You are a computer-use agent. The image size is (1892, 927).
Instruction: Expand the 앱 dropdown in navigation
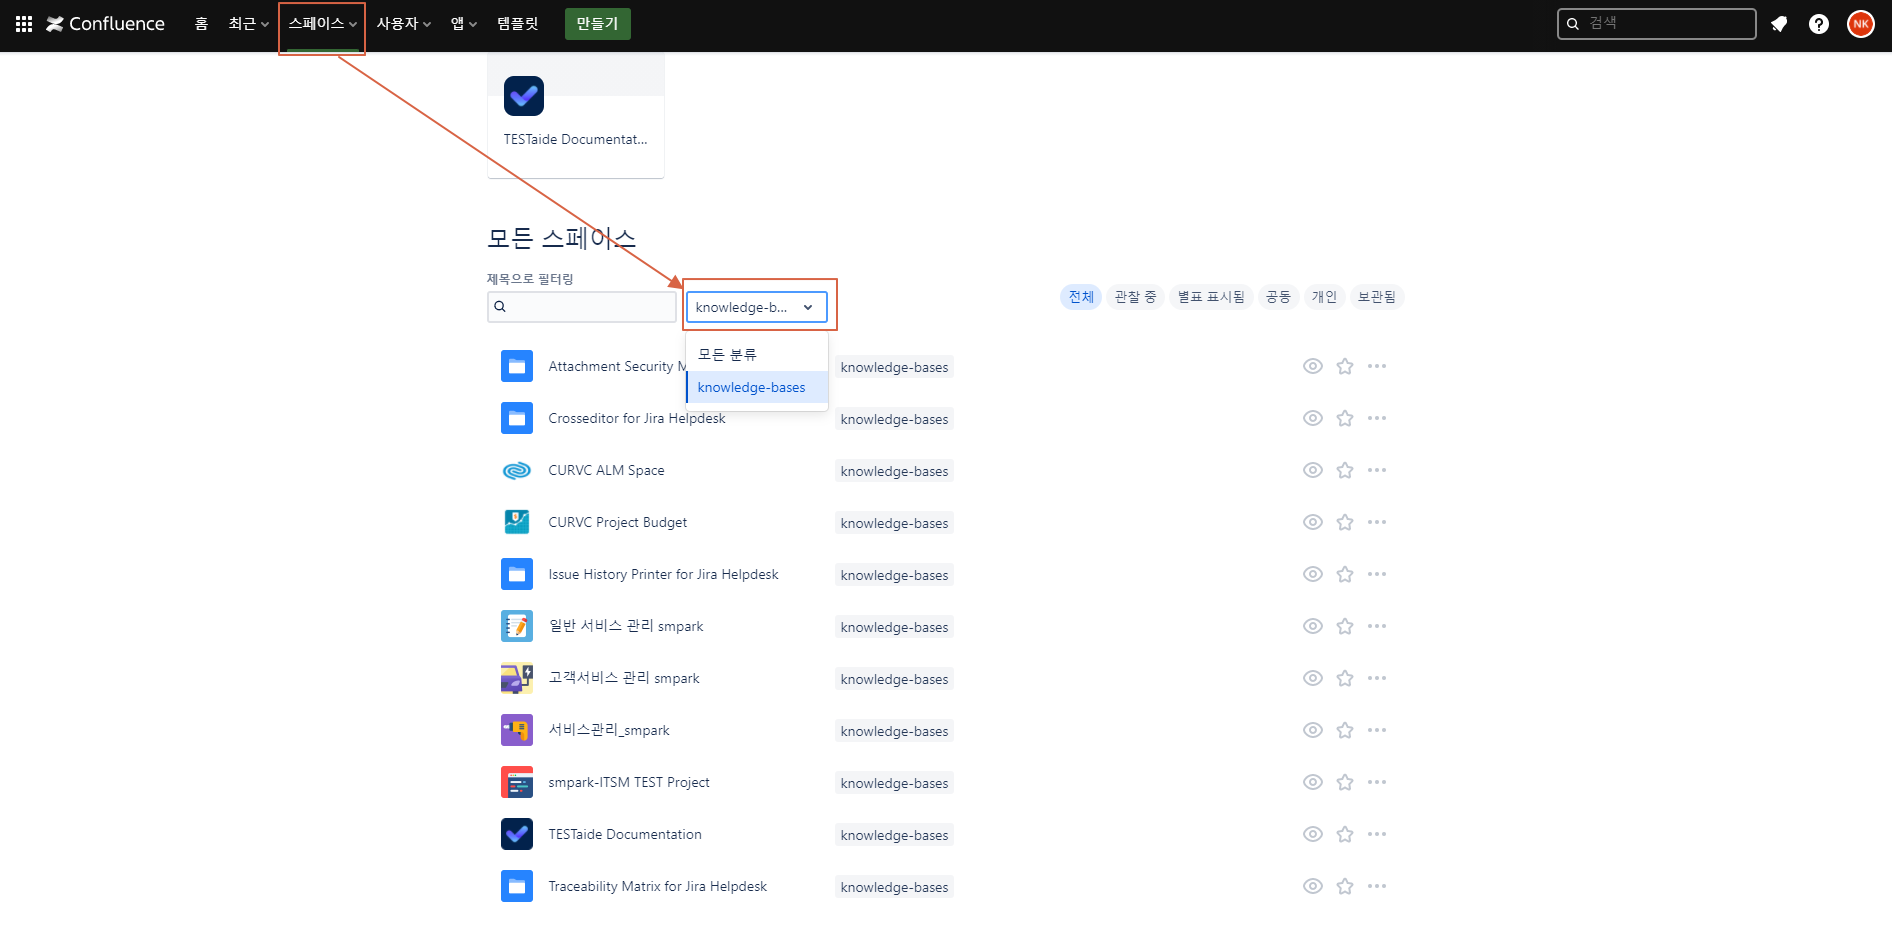click(464, 24)
